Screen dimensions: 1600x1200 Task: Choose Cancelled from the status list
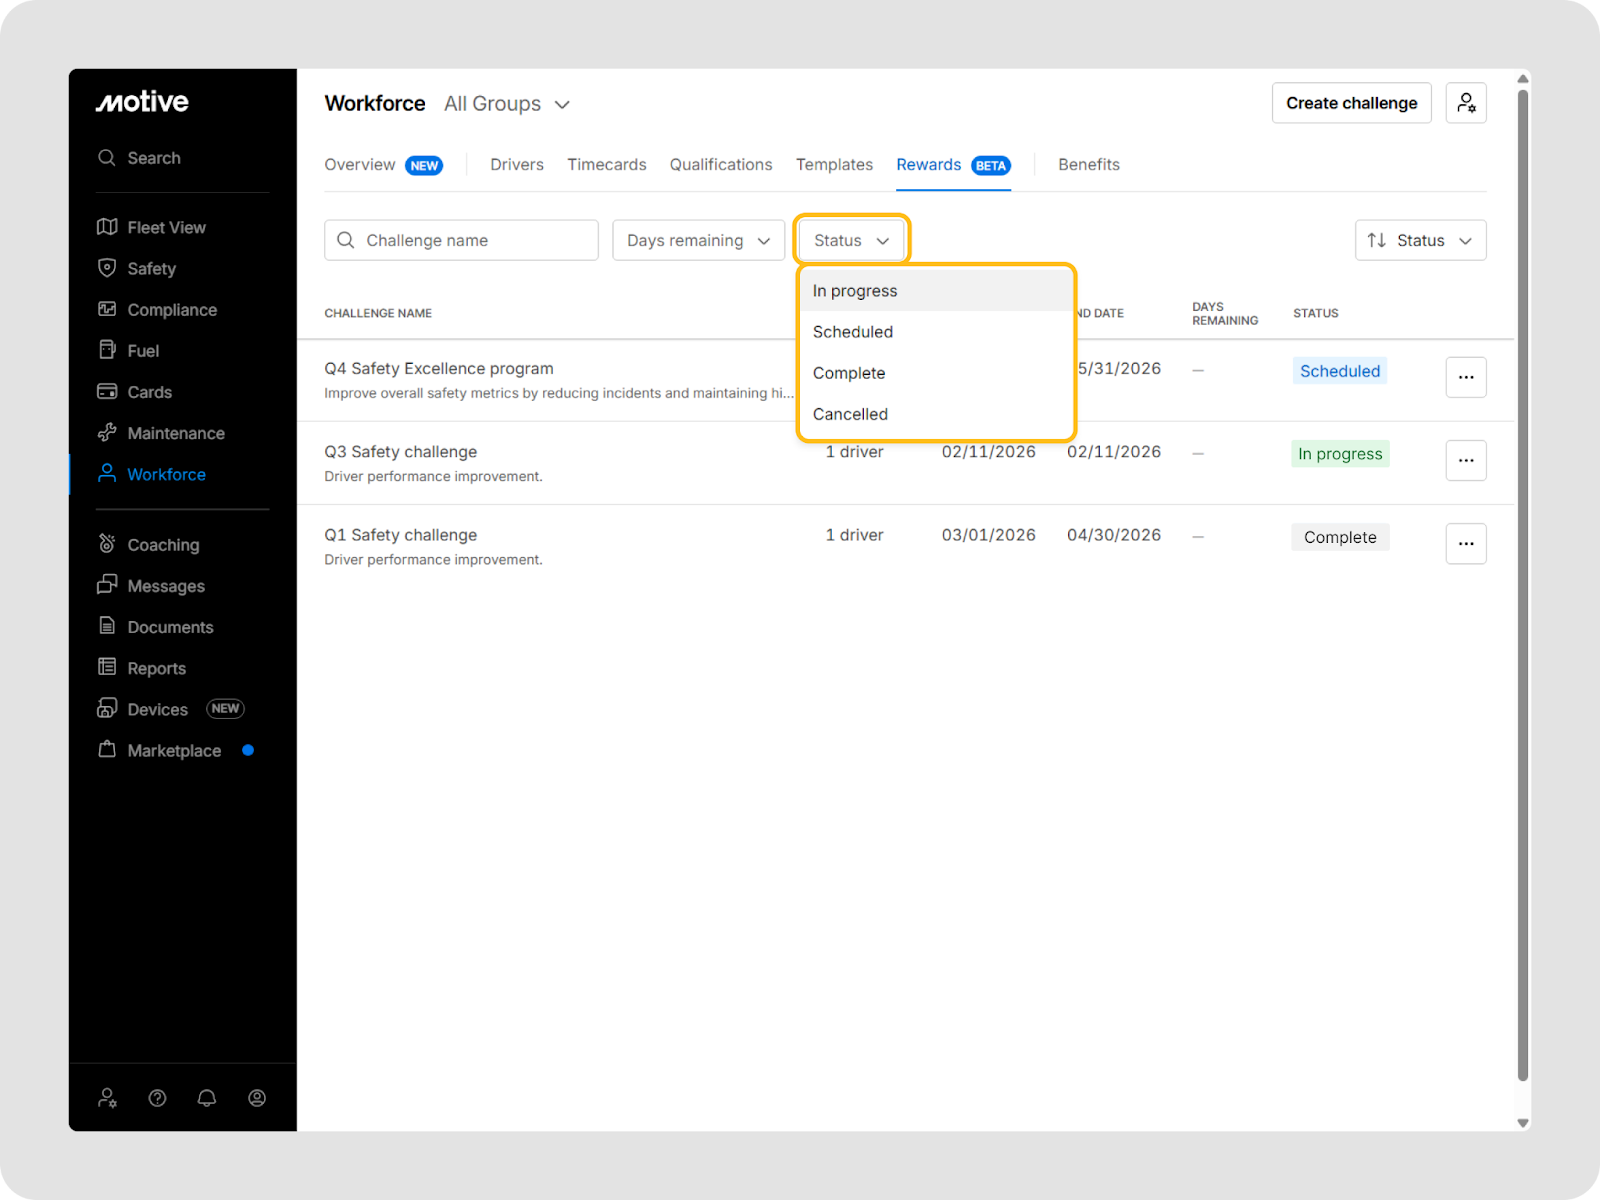tap(850, 414)
